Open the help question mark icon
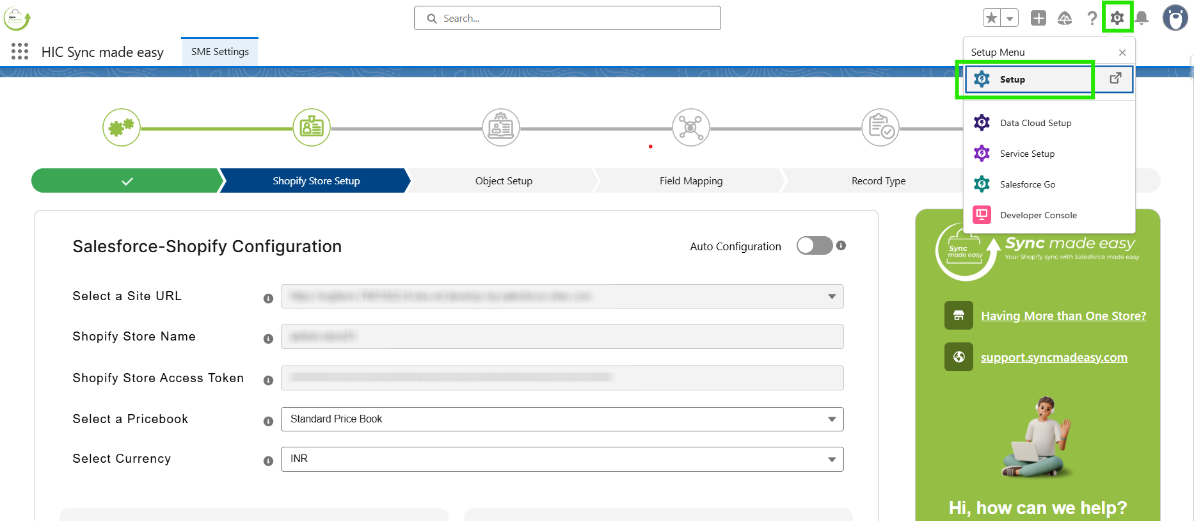 click(x=1092, y=18)
